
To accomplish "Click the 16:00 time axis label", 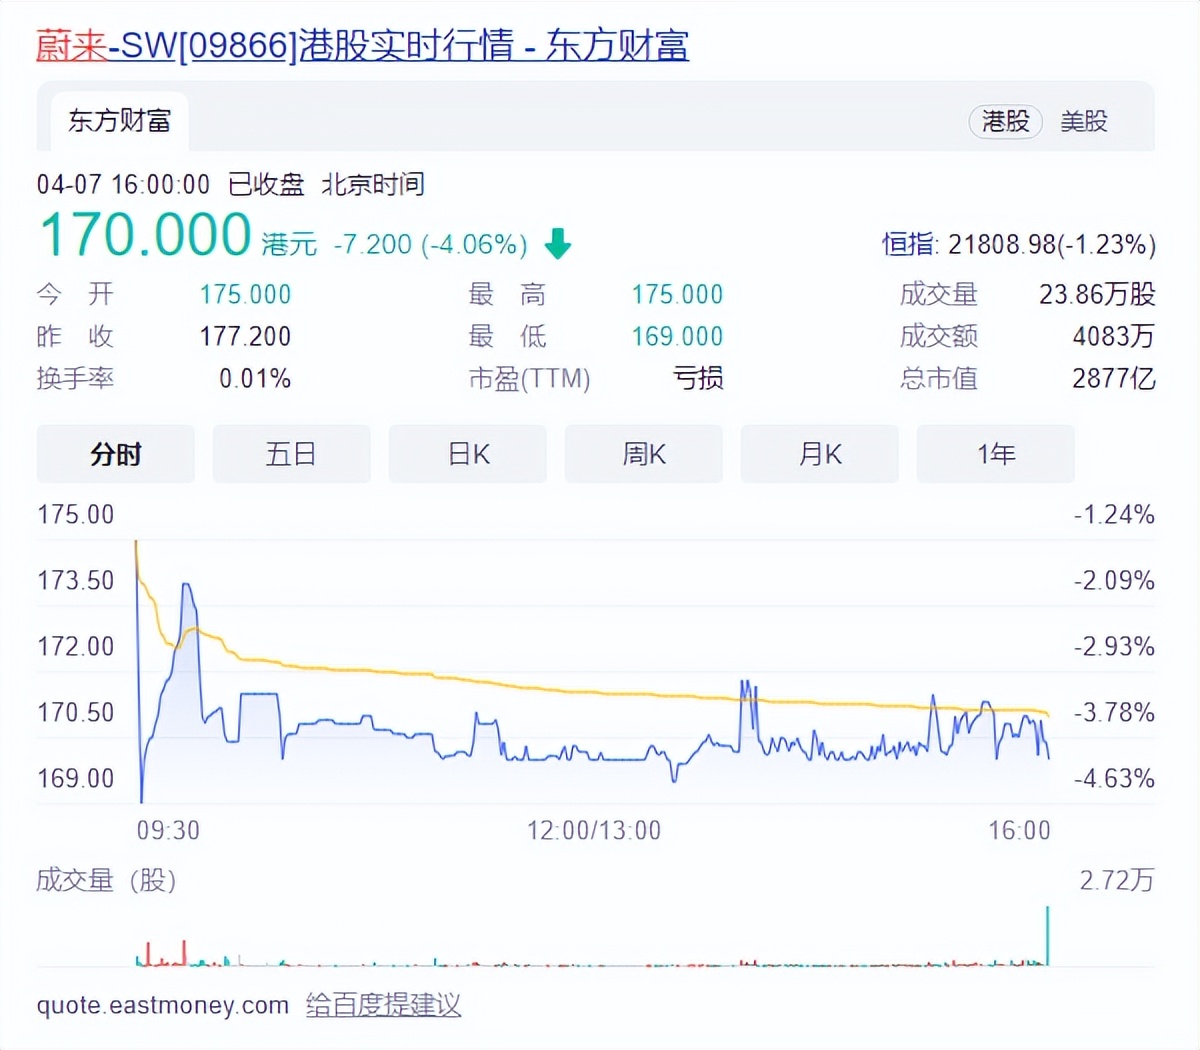I will [1019, 830].
